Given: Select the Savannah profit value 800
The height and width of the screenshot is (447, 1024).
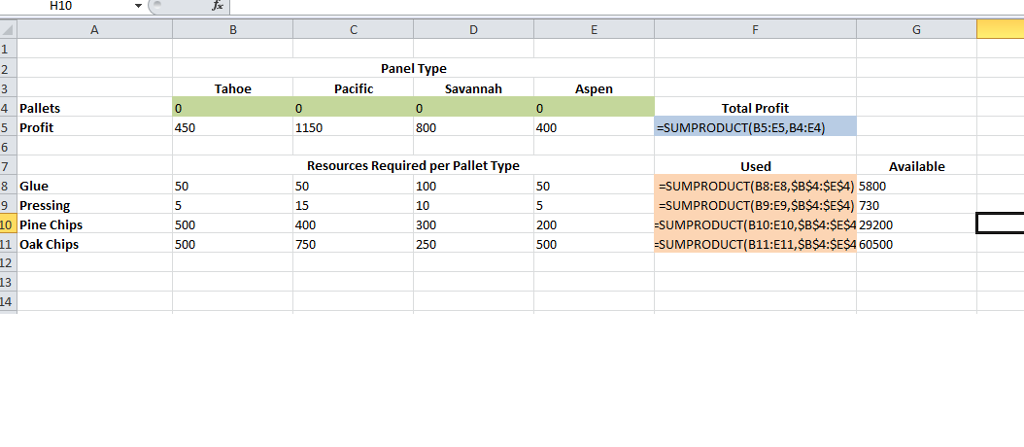Looking at the screenshot, I should point(473,127).
